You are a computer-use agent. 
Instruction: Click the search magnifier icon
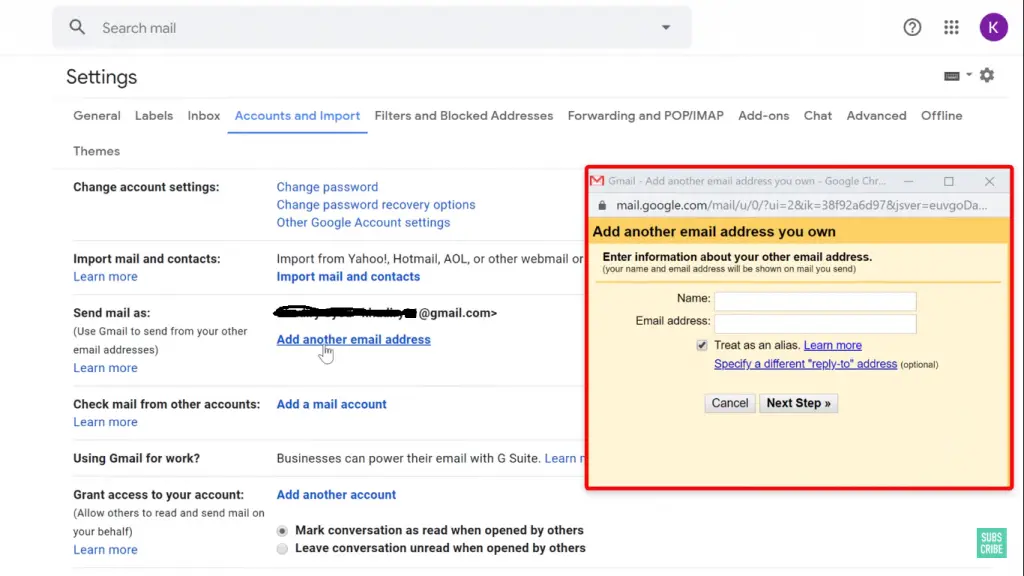point(77,27)
